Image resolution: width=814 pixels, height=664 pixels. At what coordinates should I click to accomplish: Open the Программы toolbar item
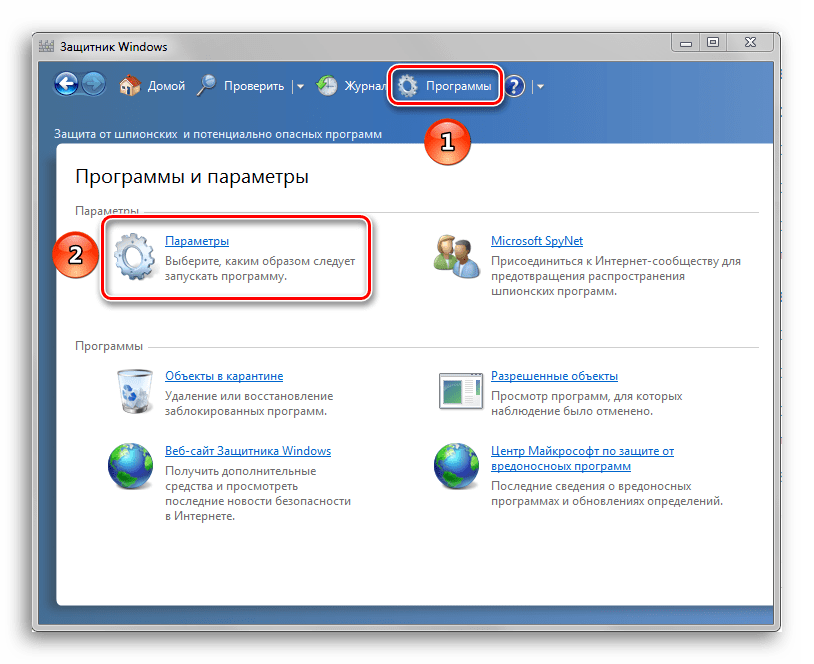(x=458, y=86)
